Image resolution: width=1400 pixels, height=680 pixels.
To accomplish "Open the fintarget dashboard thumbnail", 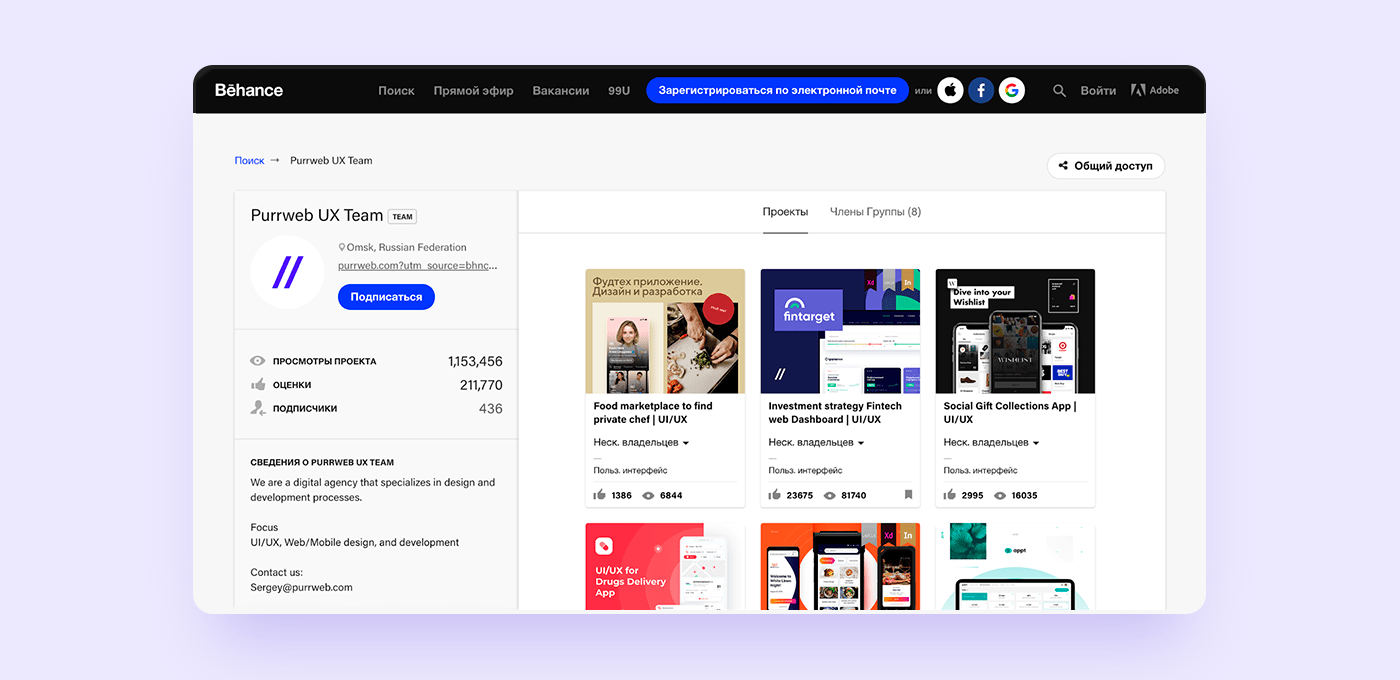I will click(x=840, y=331).
